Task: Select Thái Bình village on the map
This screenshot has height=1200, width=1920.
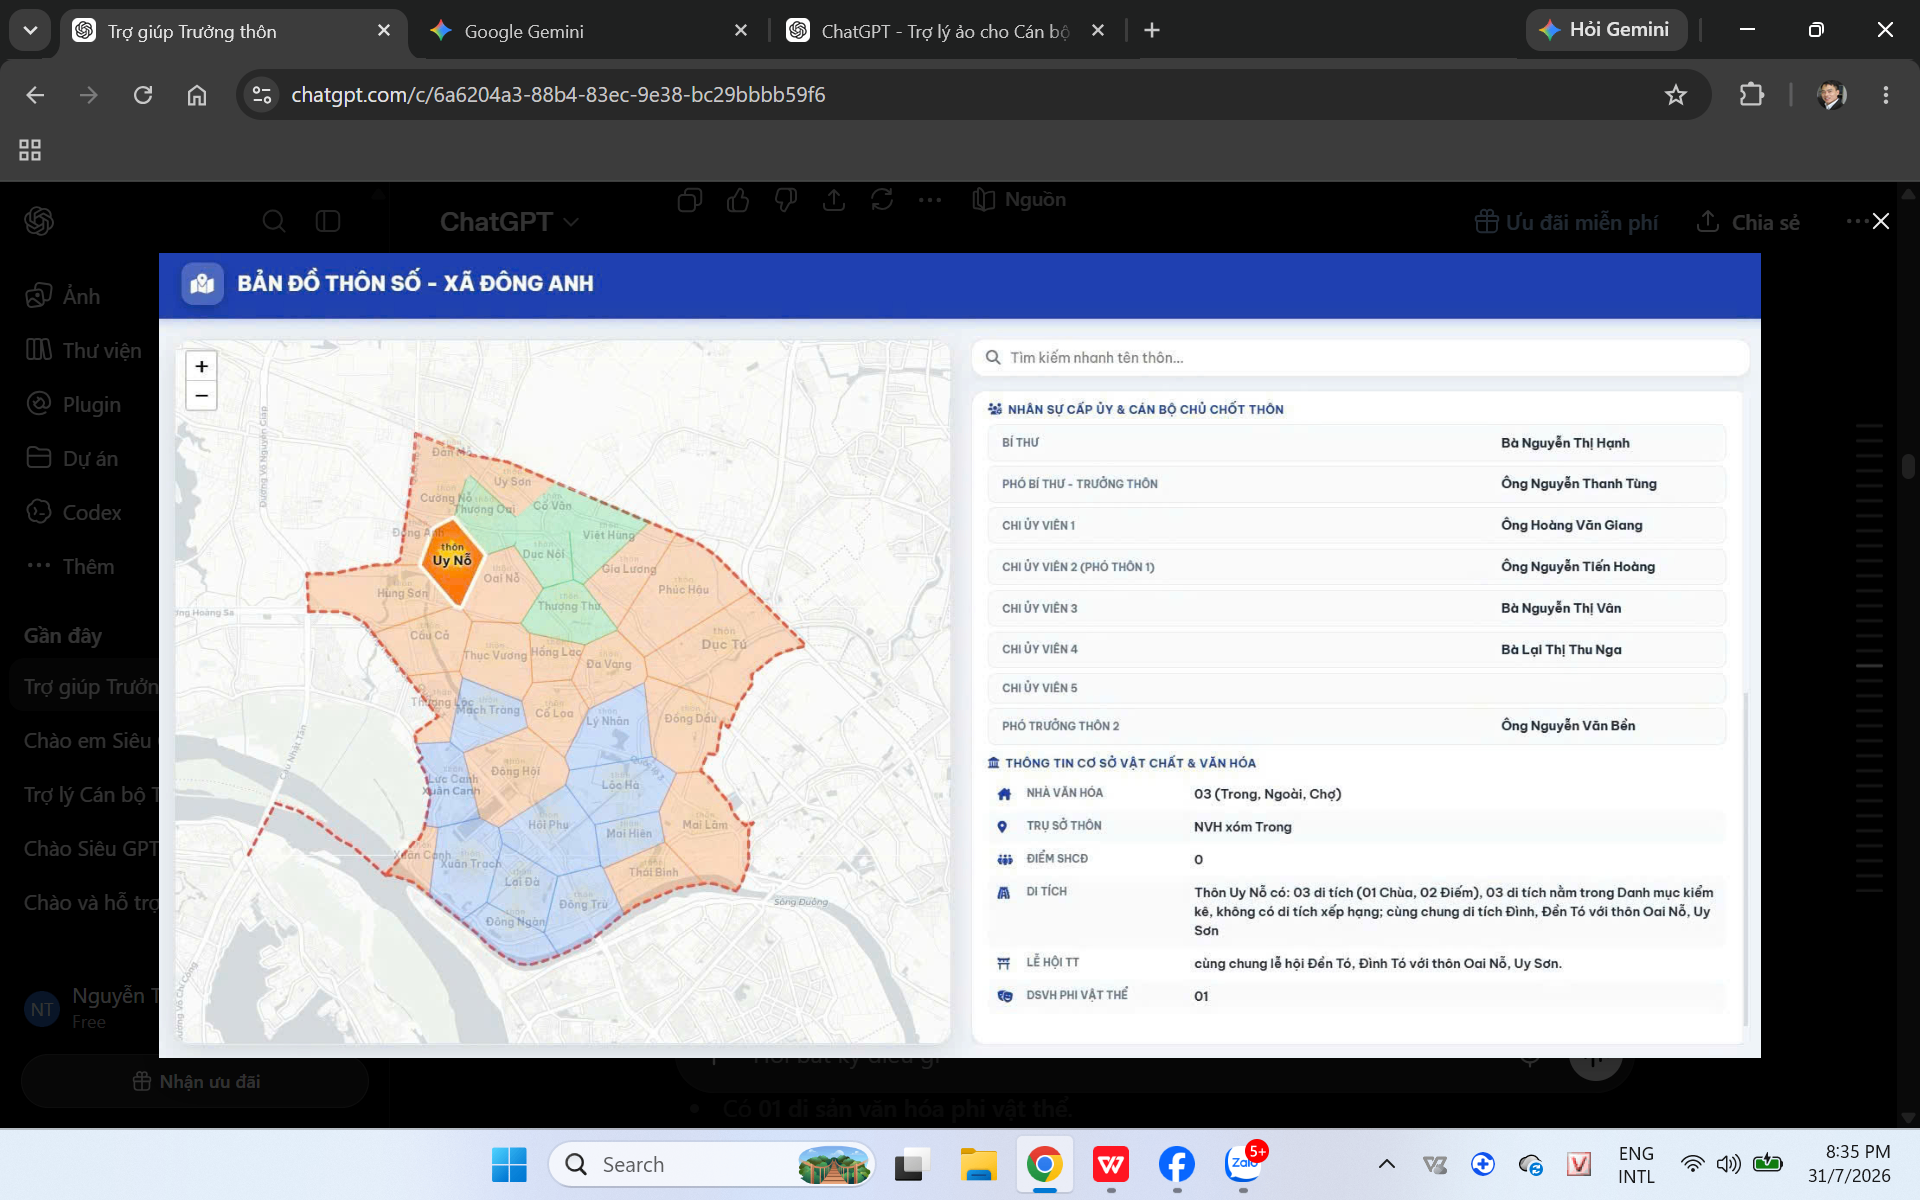Action: pyautogui.click(x=653, y=872)
